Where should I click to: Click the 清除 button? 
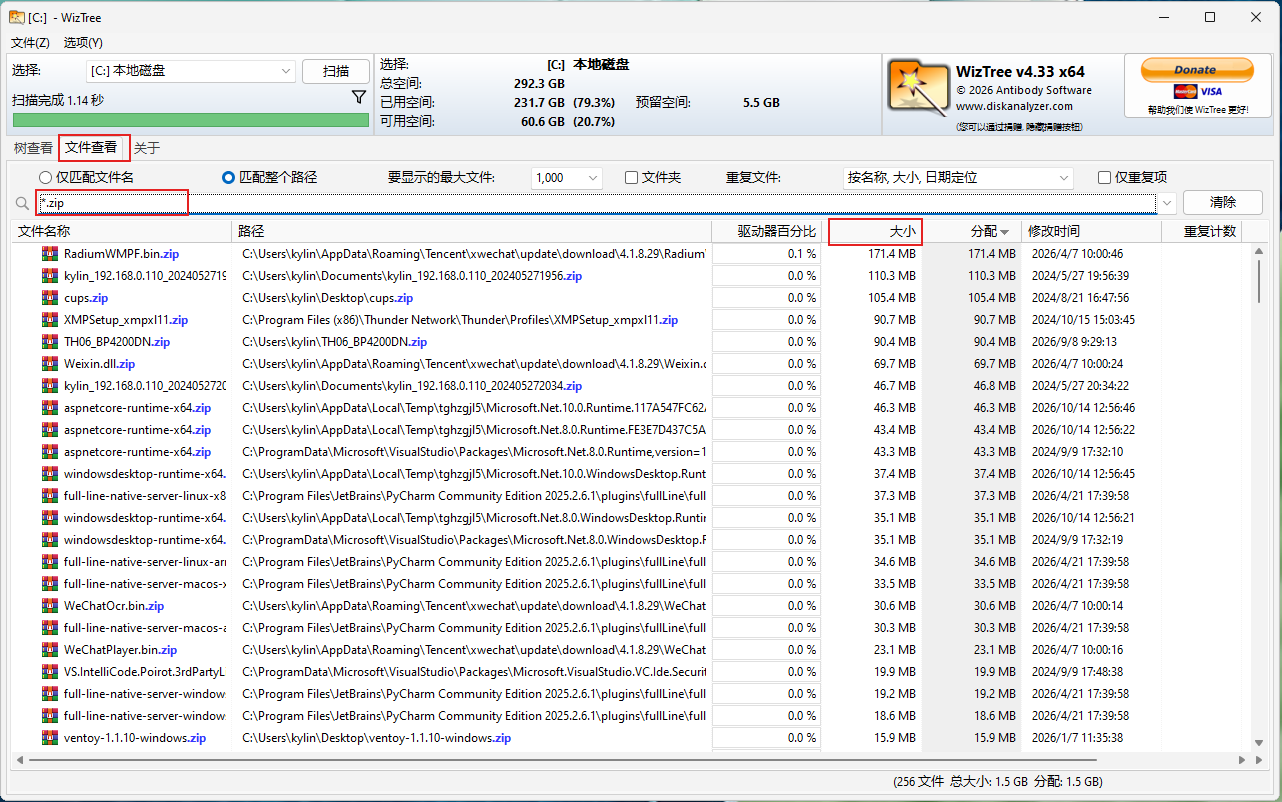[x=1223, y=202]
